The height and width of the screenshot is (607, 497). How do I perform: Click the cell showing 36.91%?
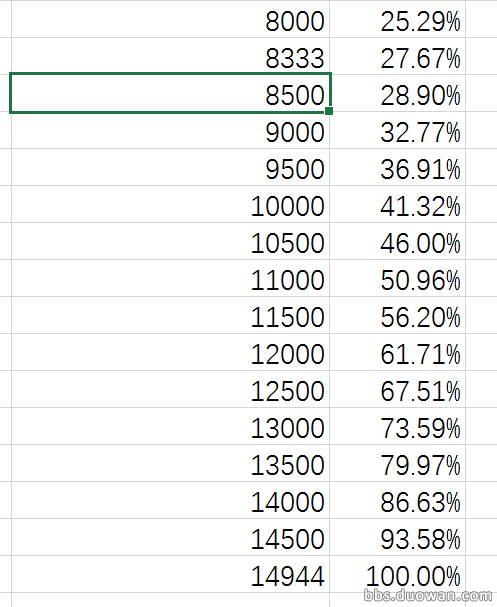tap(398, 167)
